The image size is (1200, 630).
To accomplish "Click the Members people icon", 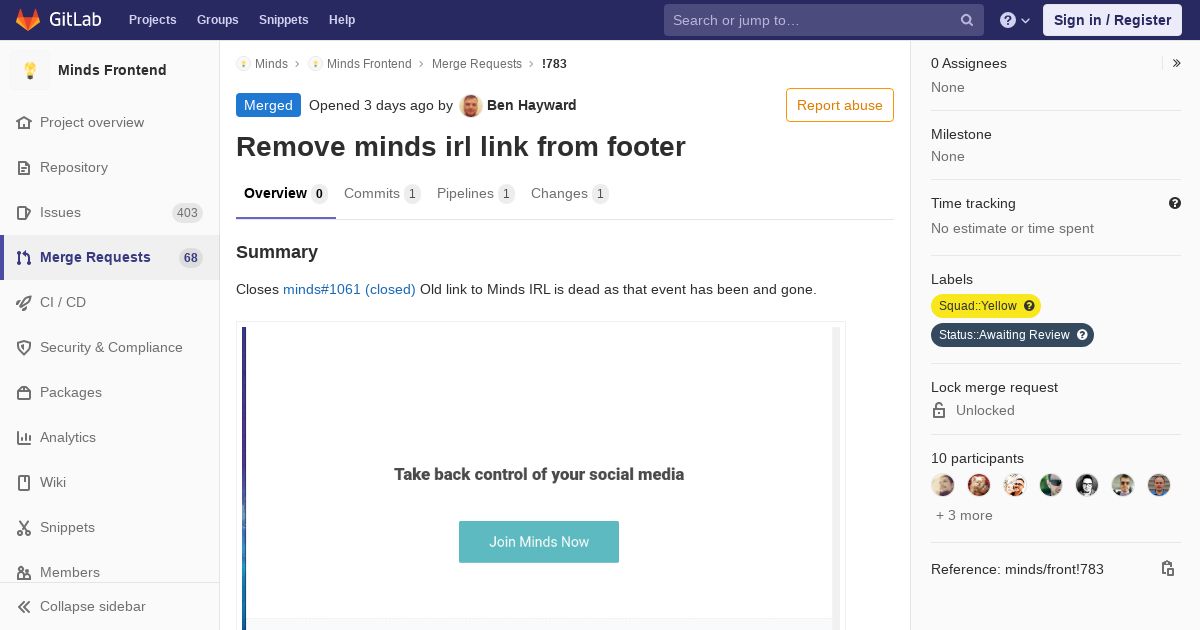I will [24, 572].
